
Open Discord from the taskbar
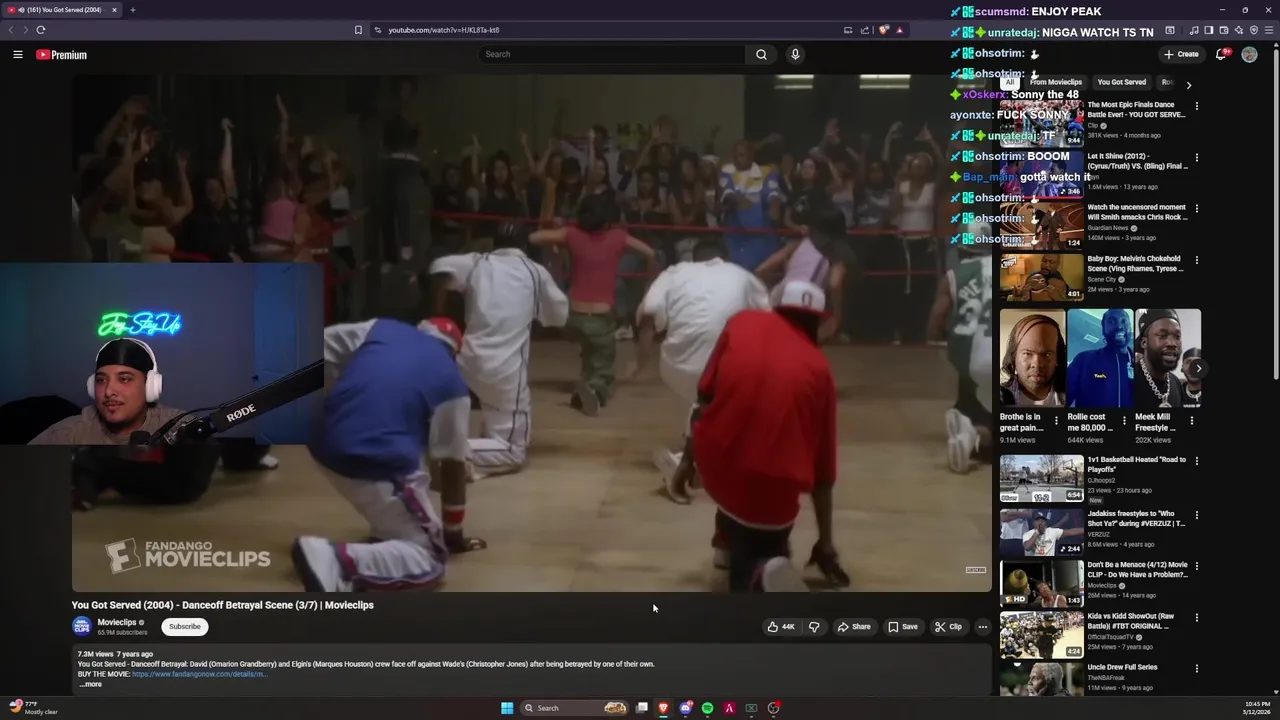point(685,708)
